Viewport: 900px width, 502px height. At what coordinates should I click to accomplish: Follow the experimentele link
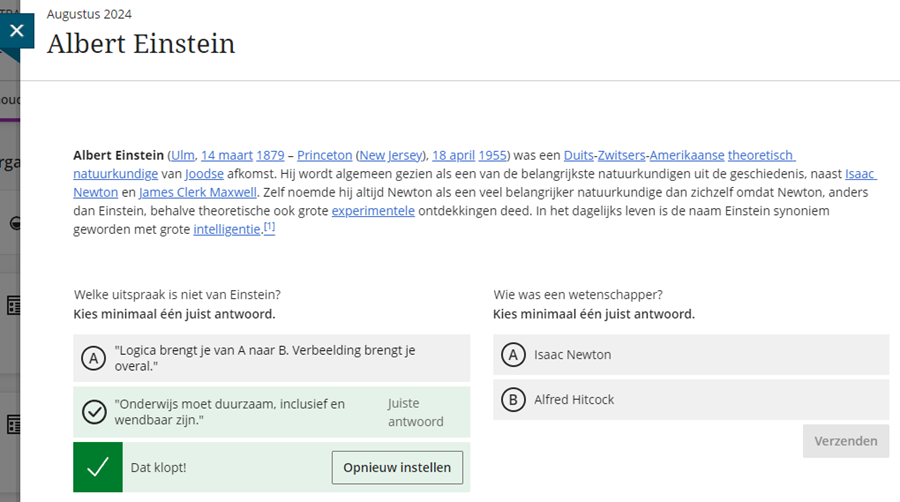[x=373, y=211]
